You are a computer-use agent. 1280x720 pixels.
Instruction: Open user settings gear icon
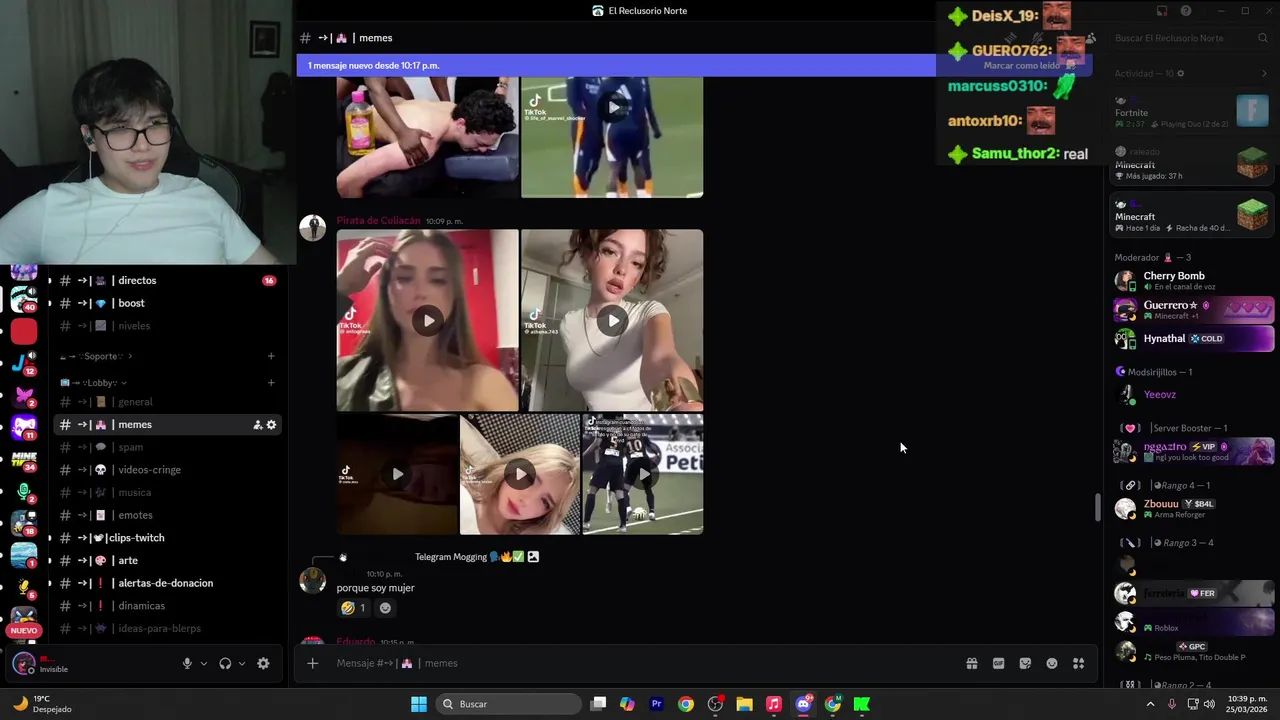(263, 663)
